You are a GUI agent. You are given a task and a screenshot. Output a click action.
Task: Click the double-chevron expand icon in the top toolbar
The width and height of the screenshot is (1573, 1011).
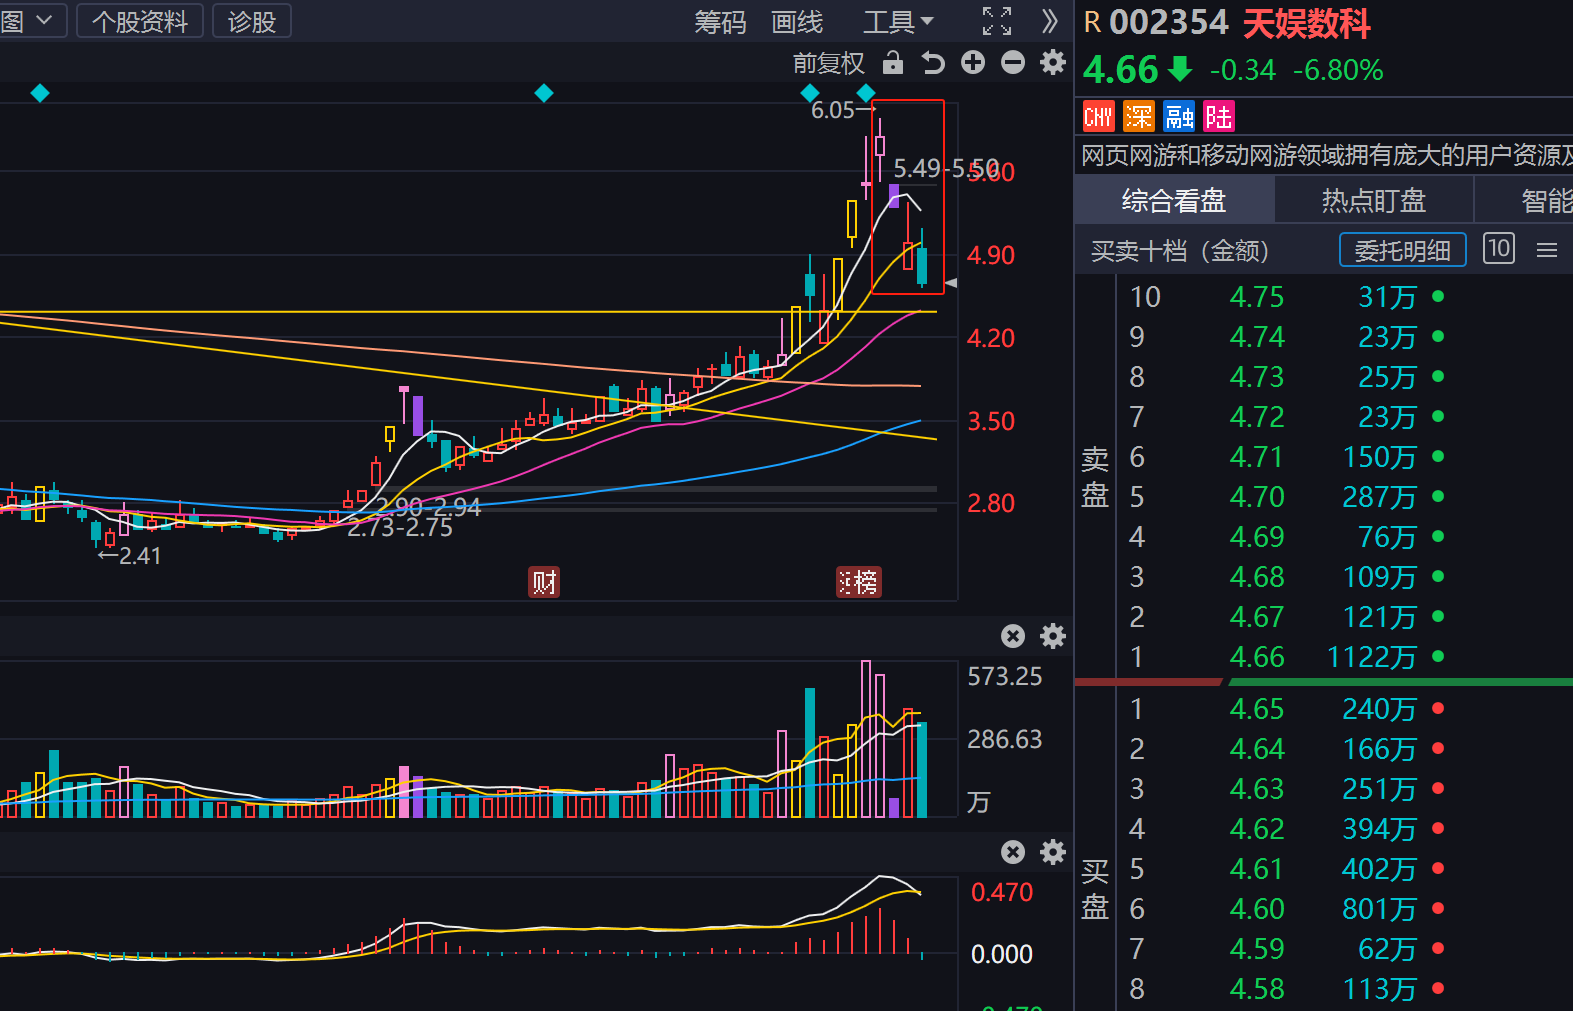1049,21
